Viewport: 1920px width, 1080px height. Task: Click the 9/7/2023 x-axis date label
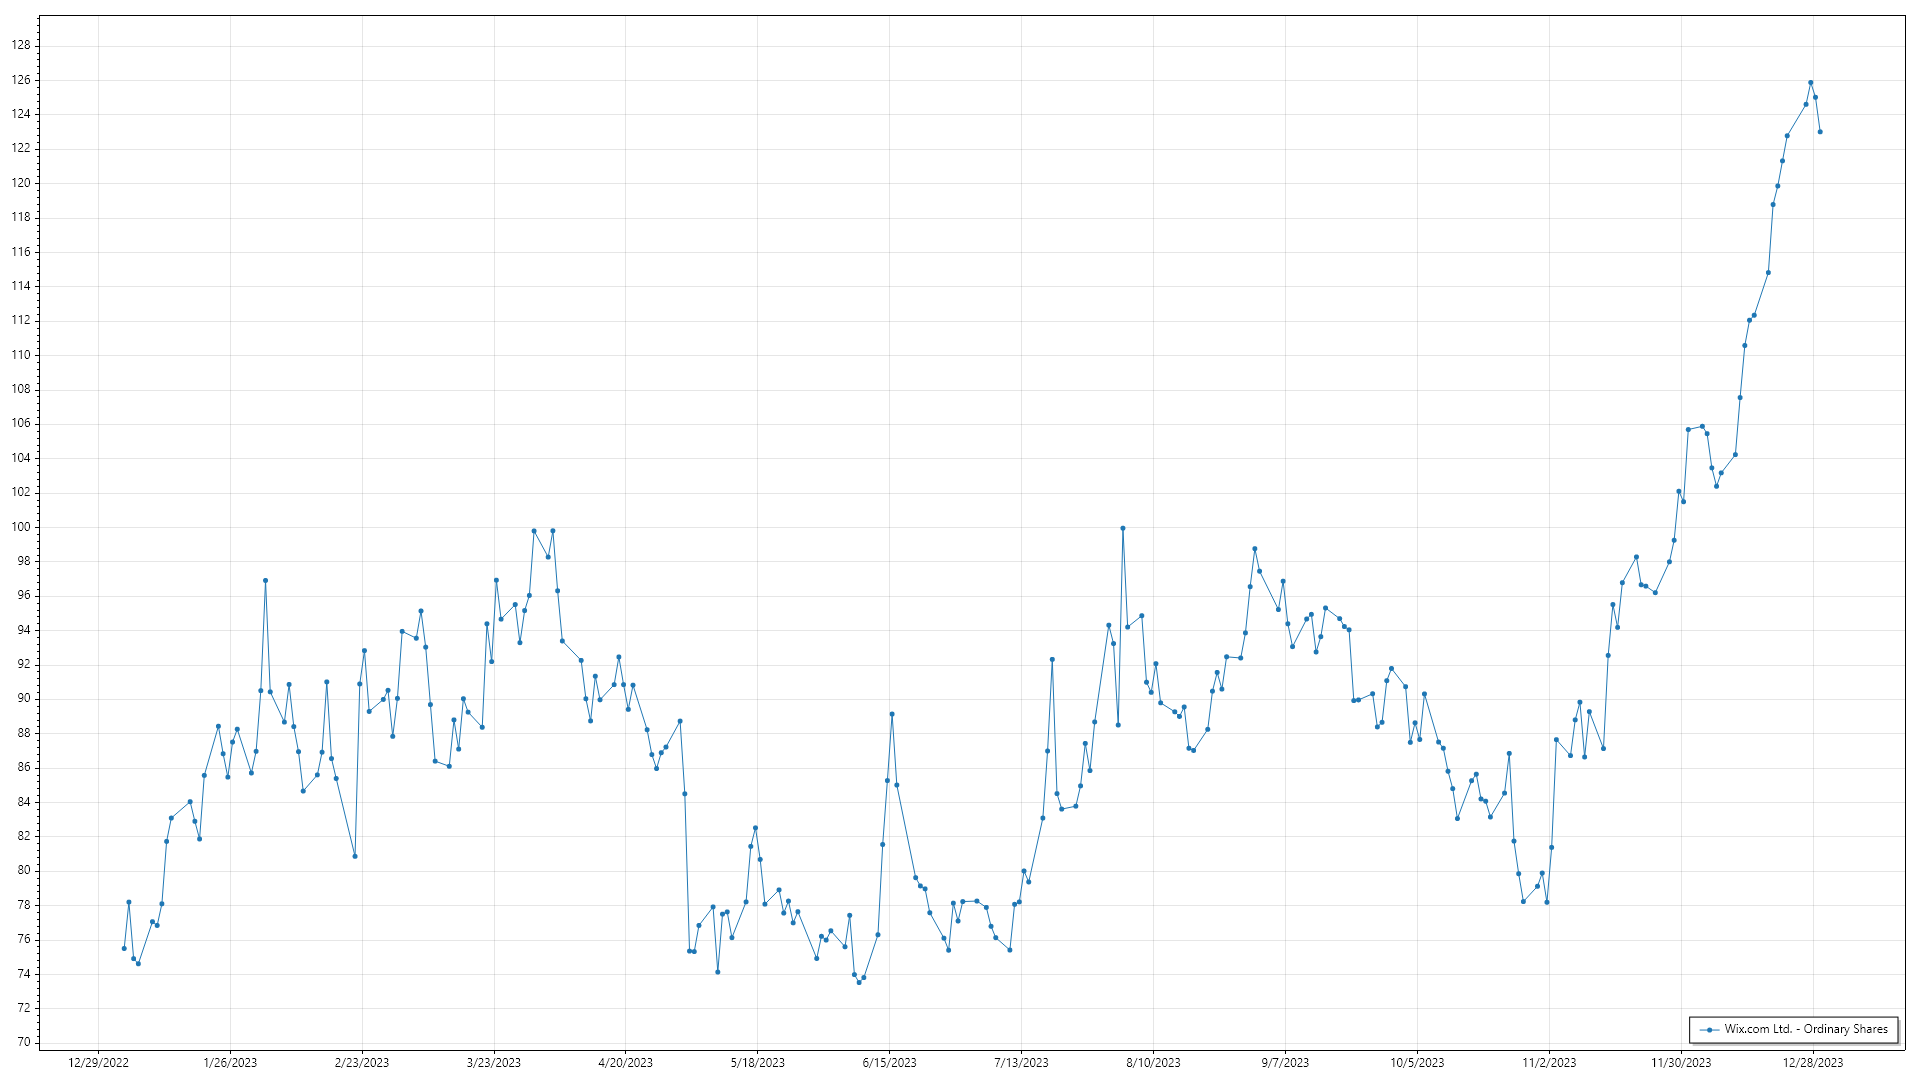coord(1285,1063)
